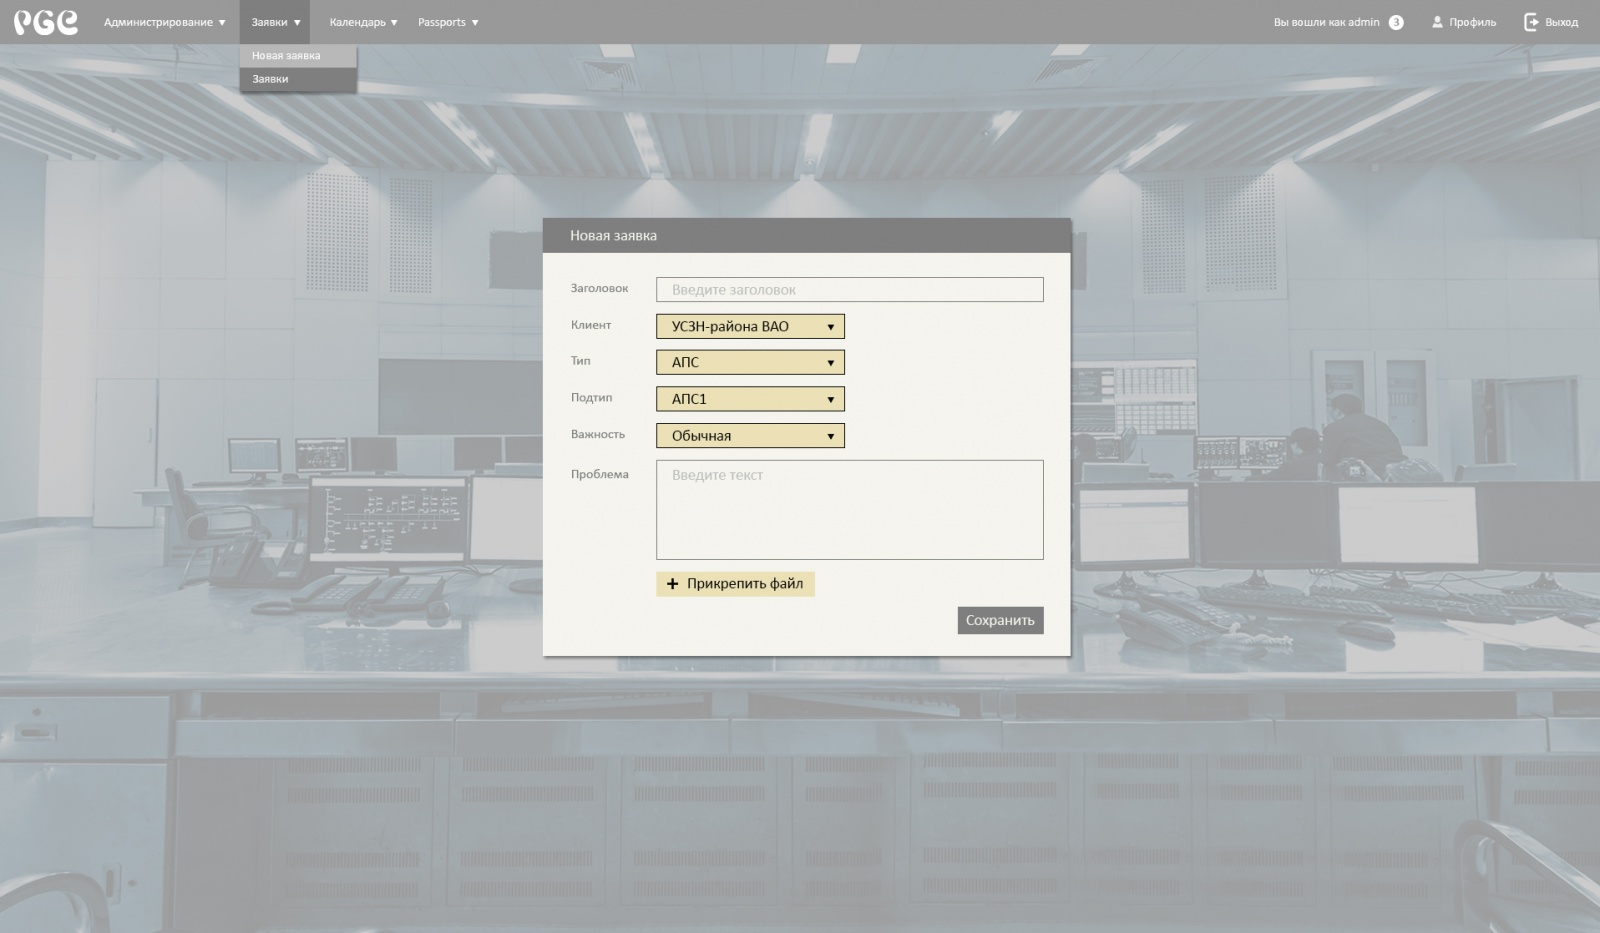Focus the Заголовок input field
This screenshot has width=1600, height=933.
click(849, 290)
